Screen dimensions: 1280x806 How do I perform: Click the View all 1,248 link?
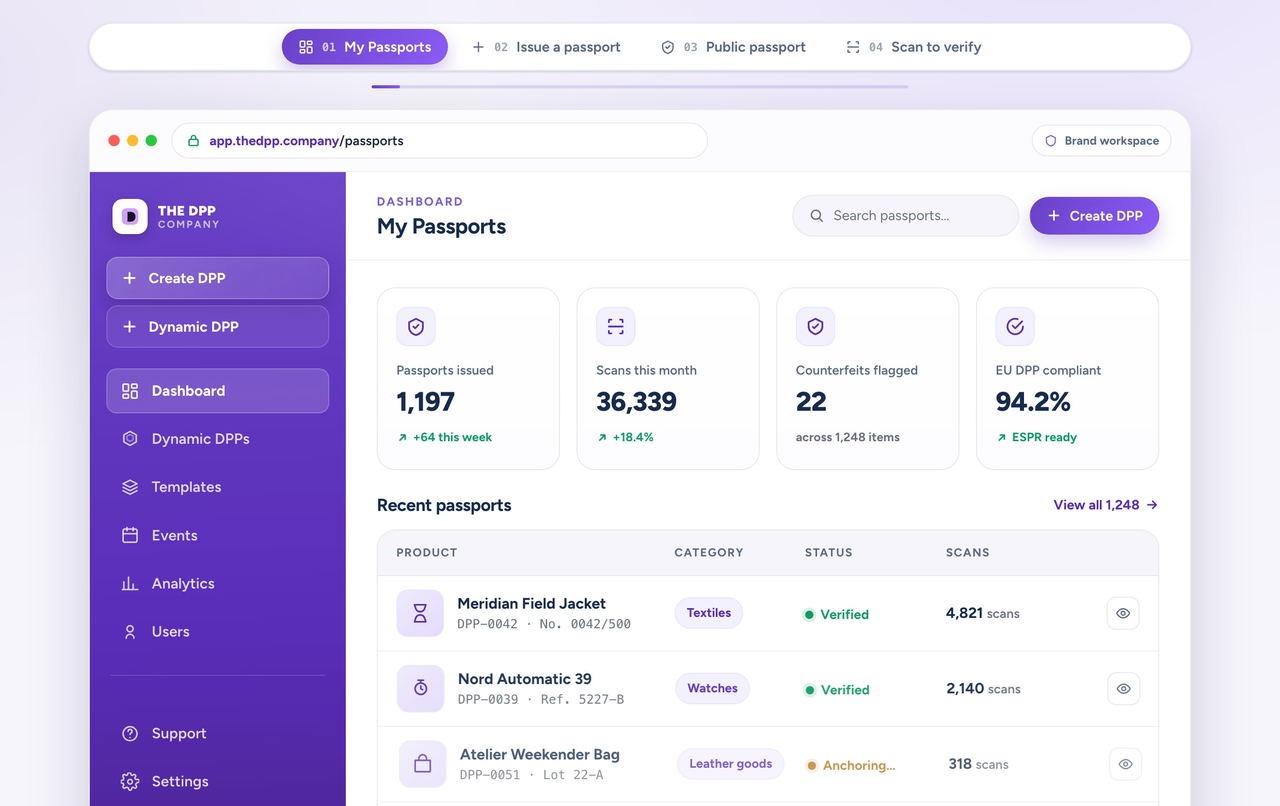coord(1105,505)
